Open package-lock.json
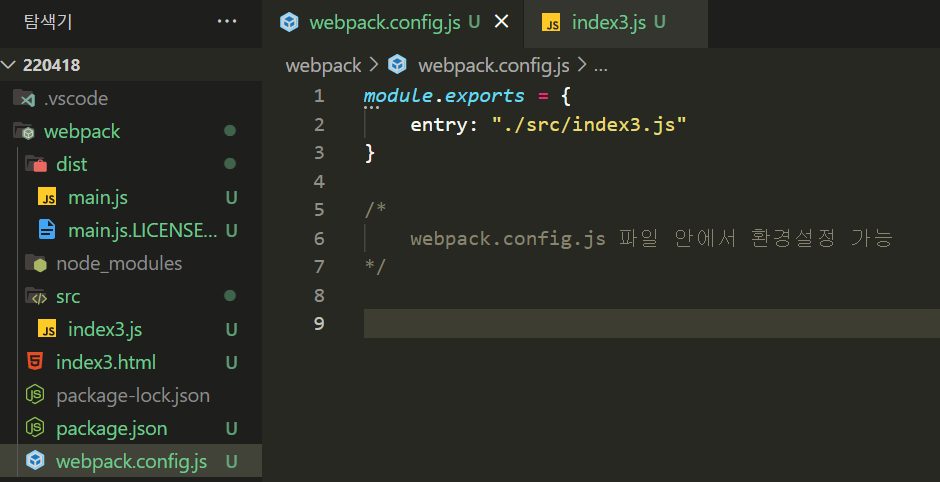The height and width of the screenshot is (482, 940). tap(131, 395)
